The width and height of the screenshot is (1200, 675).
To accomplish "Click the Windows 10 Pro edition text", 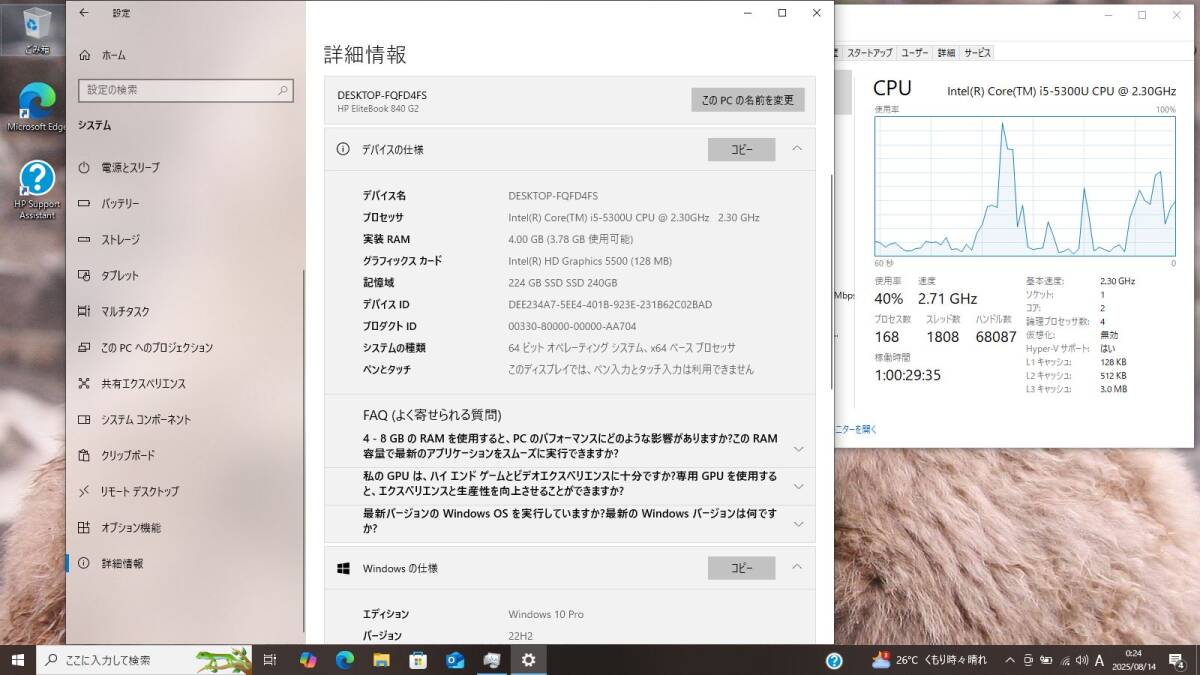I will [x=546, y=614].
